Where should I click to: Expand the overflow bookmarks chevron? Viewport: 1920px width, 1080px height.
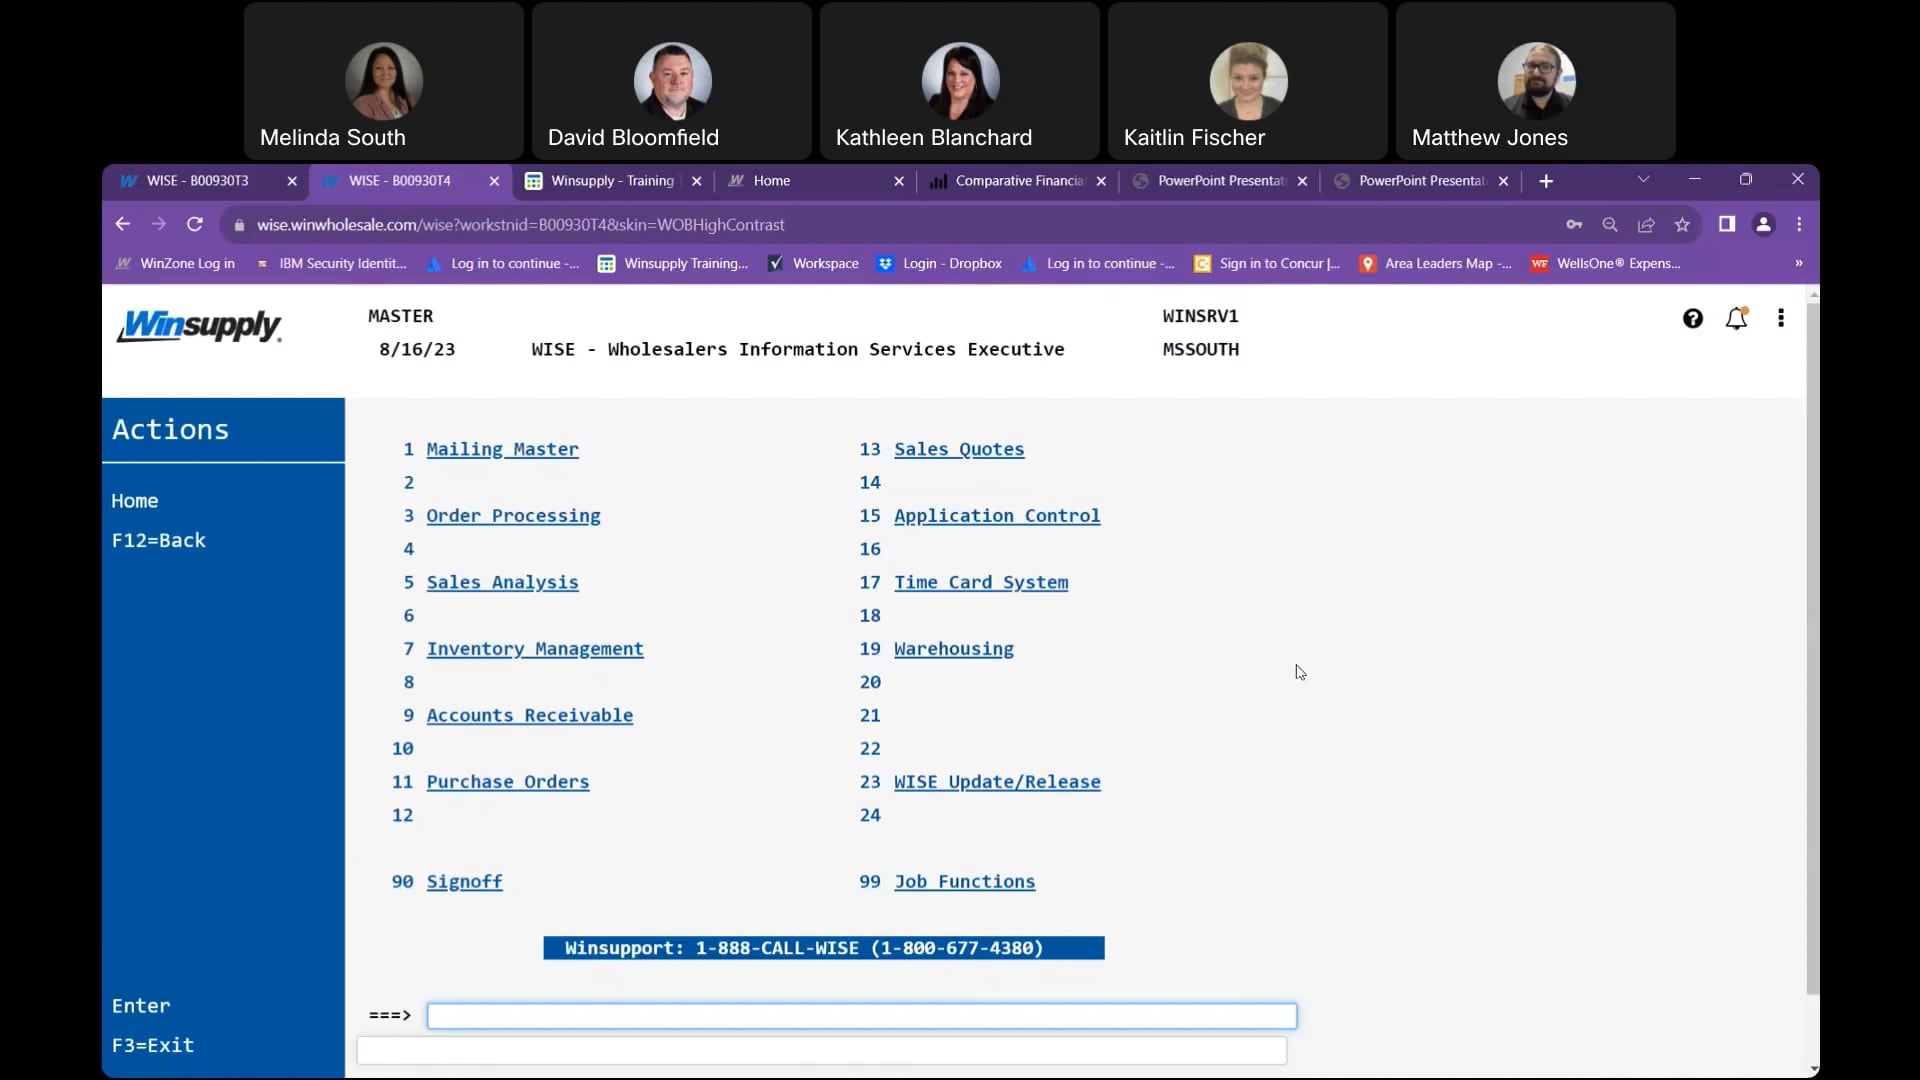(1798, 263)
